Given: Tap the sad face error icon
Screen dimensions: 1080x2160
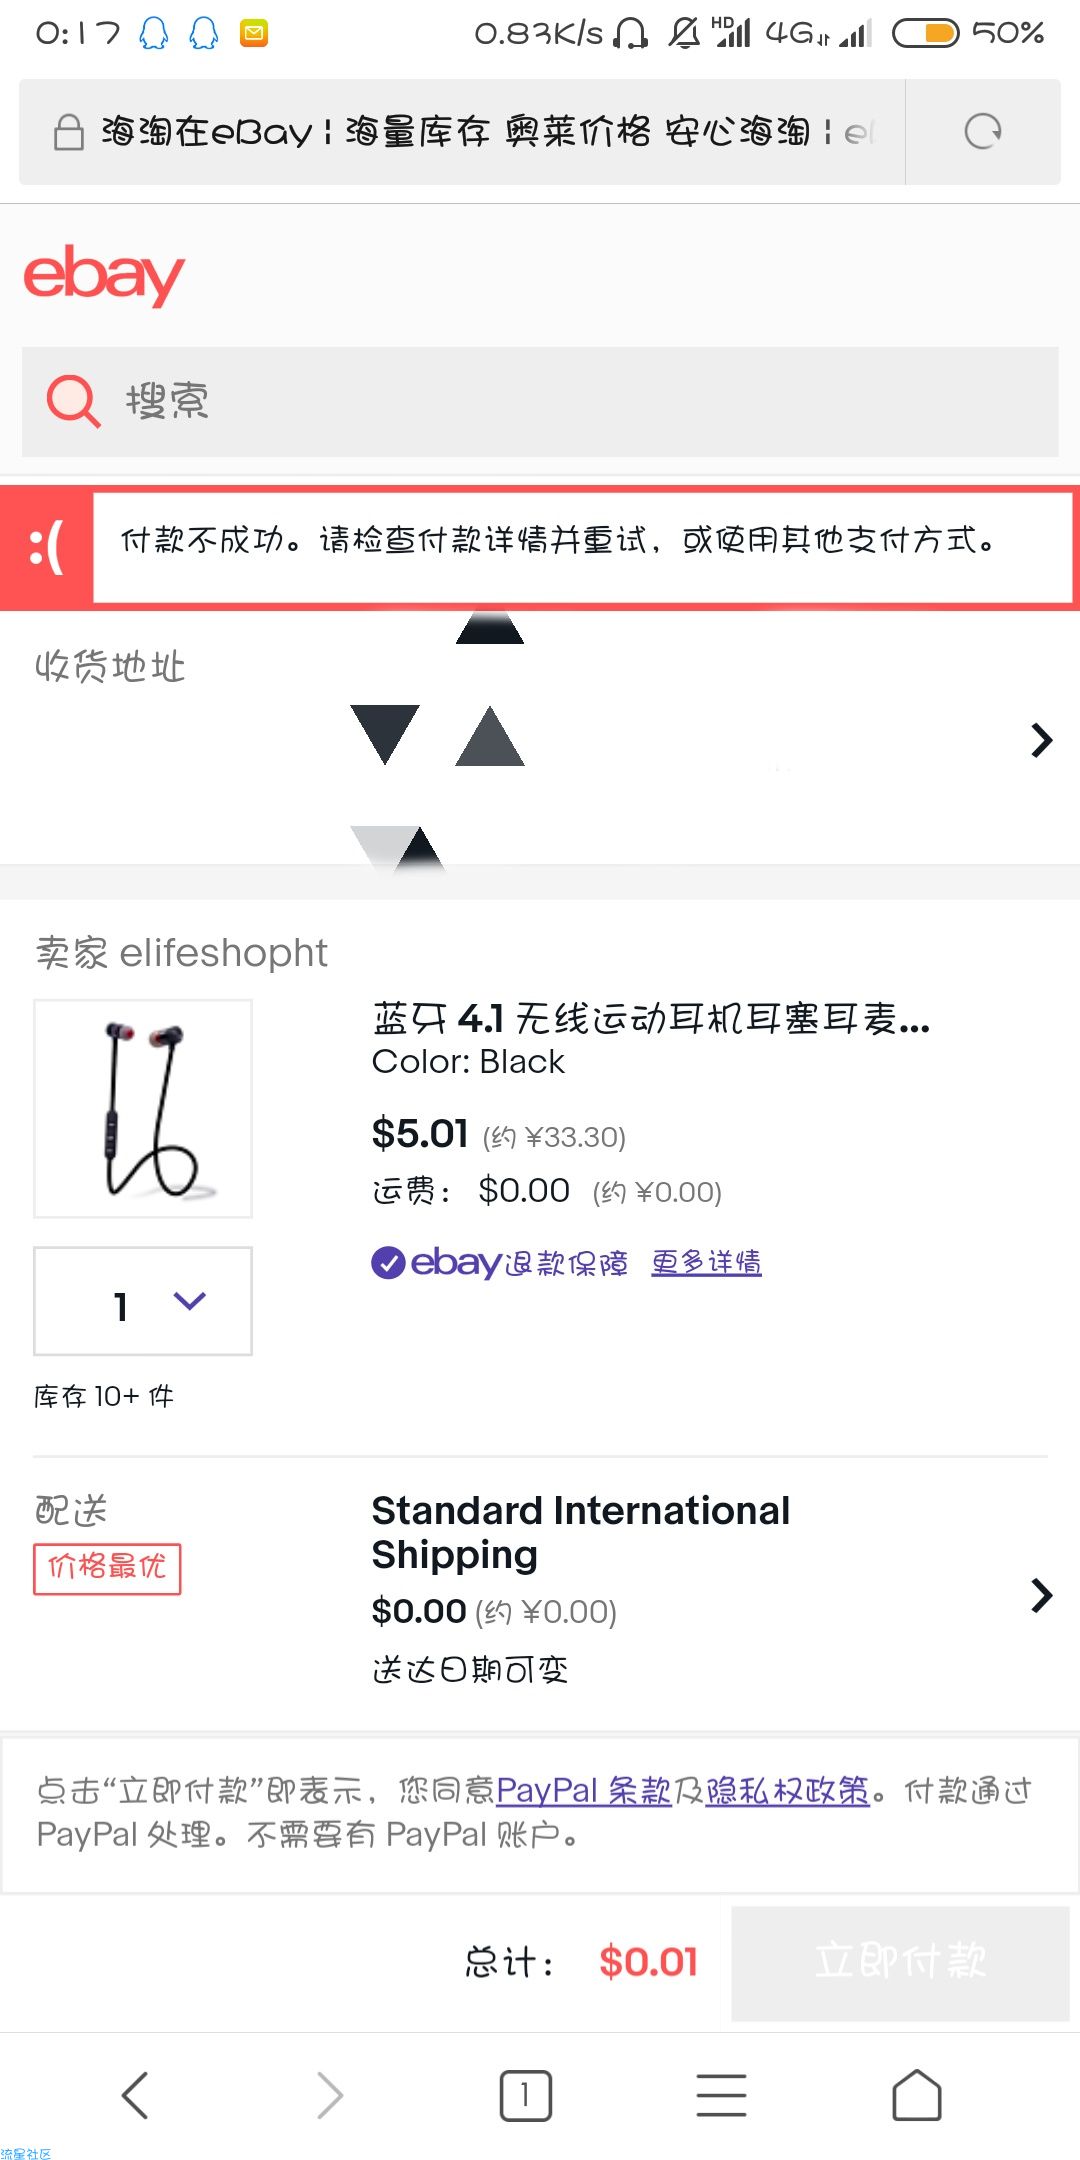Looking at the screenshot, I should (x=46, y=548).
